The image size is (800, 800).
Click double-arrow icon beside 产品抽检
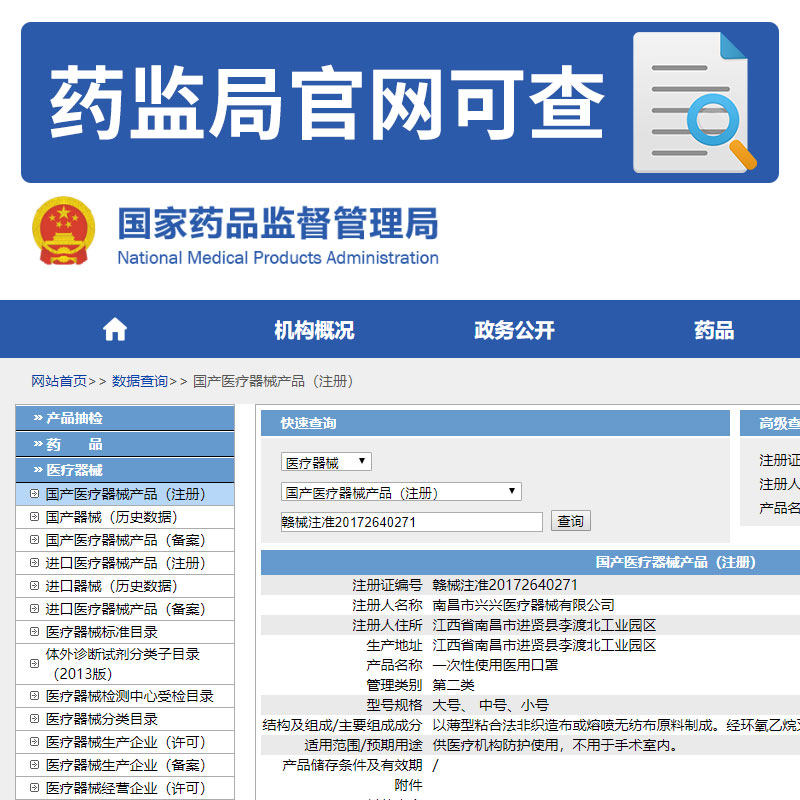pos(38,418)
